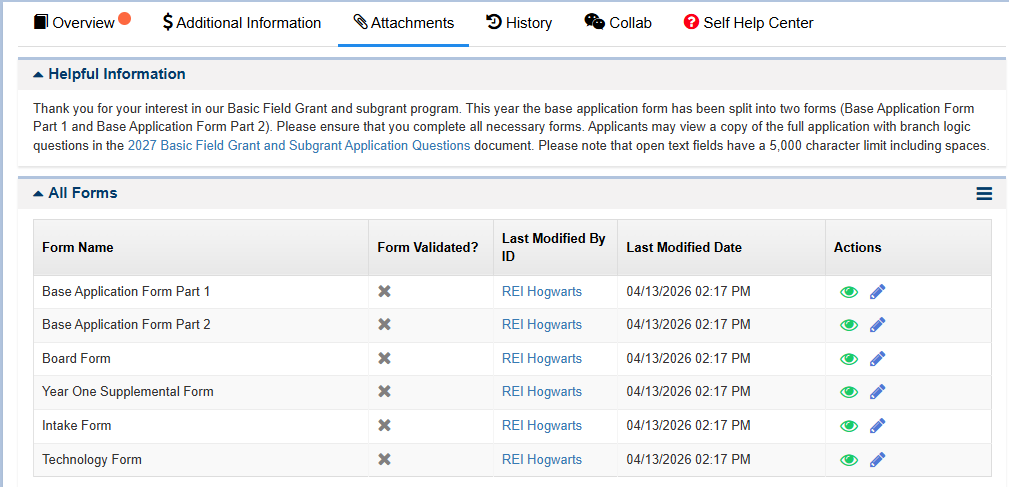
Task: Select the Attachments tab
Action: pyautogui.click(x=403, y=23)
